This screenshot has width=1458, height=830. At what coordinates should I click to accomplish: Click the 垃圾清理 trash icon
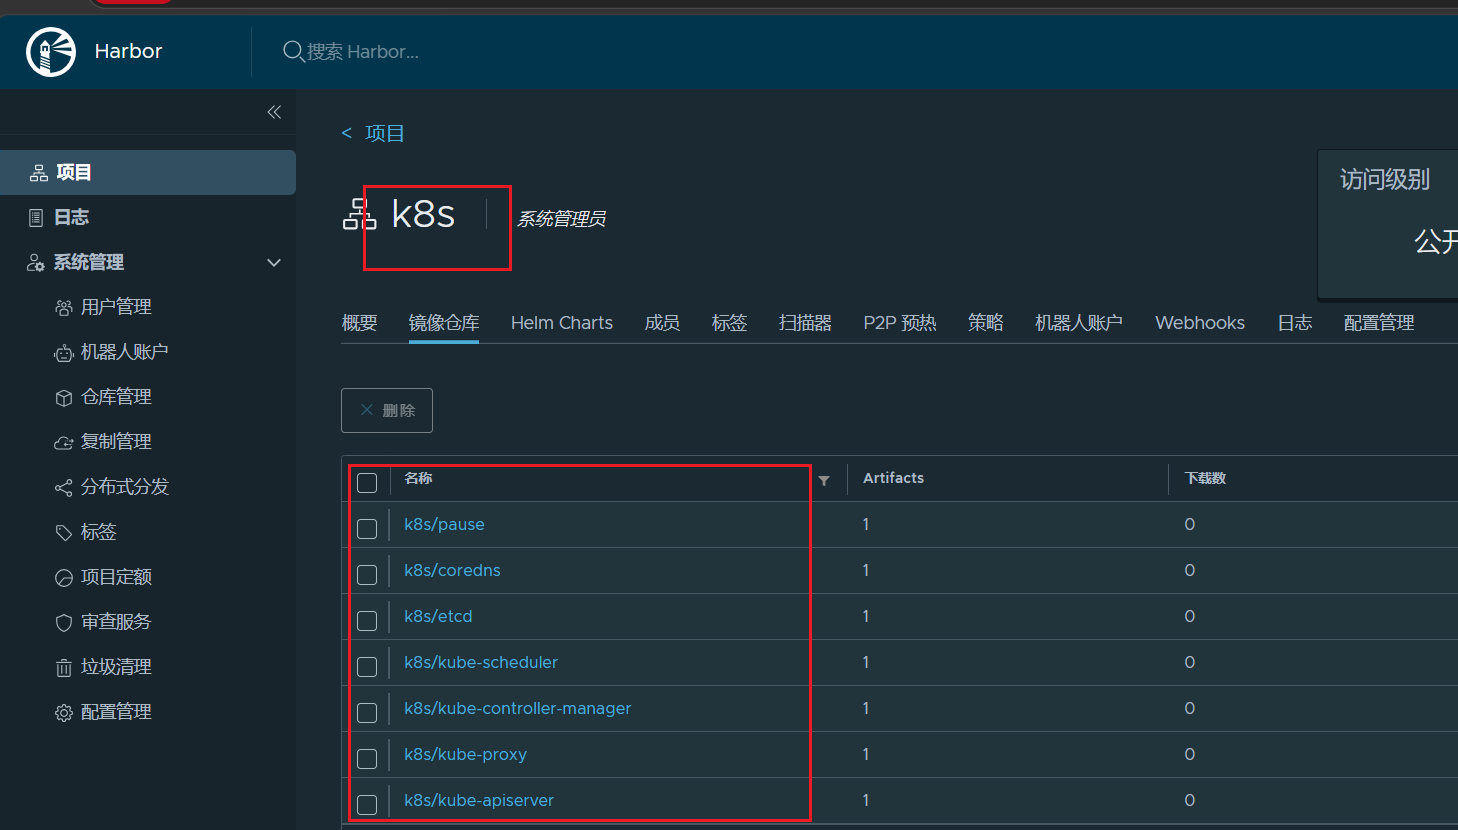(64, 668)
